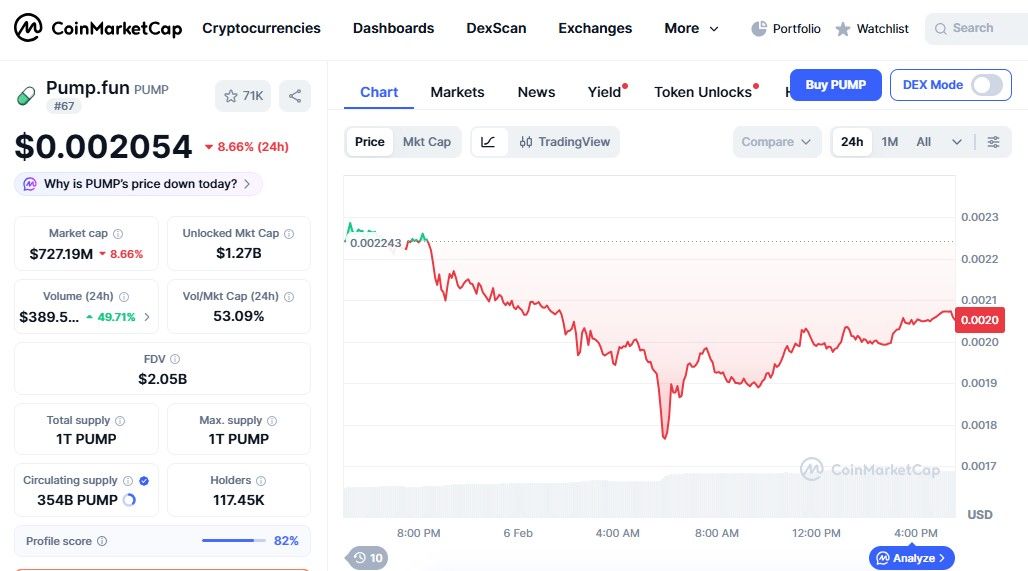
Task: Switch to the line chart icon
Action: coord(488,142)
